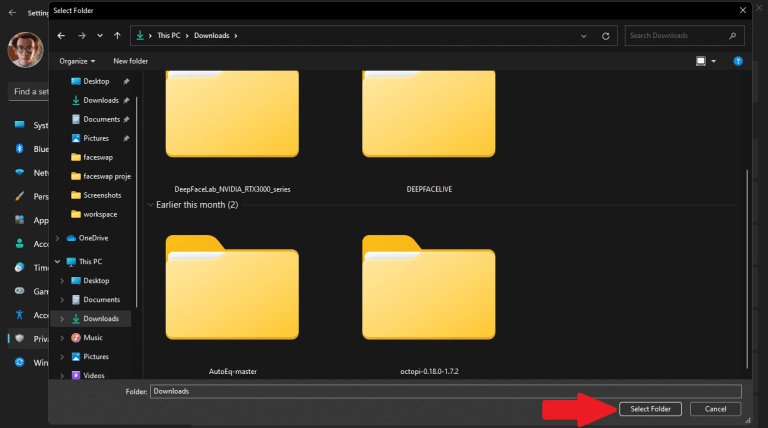
Task: Expand Desktop under This PC
Action: [62, 281]
